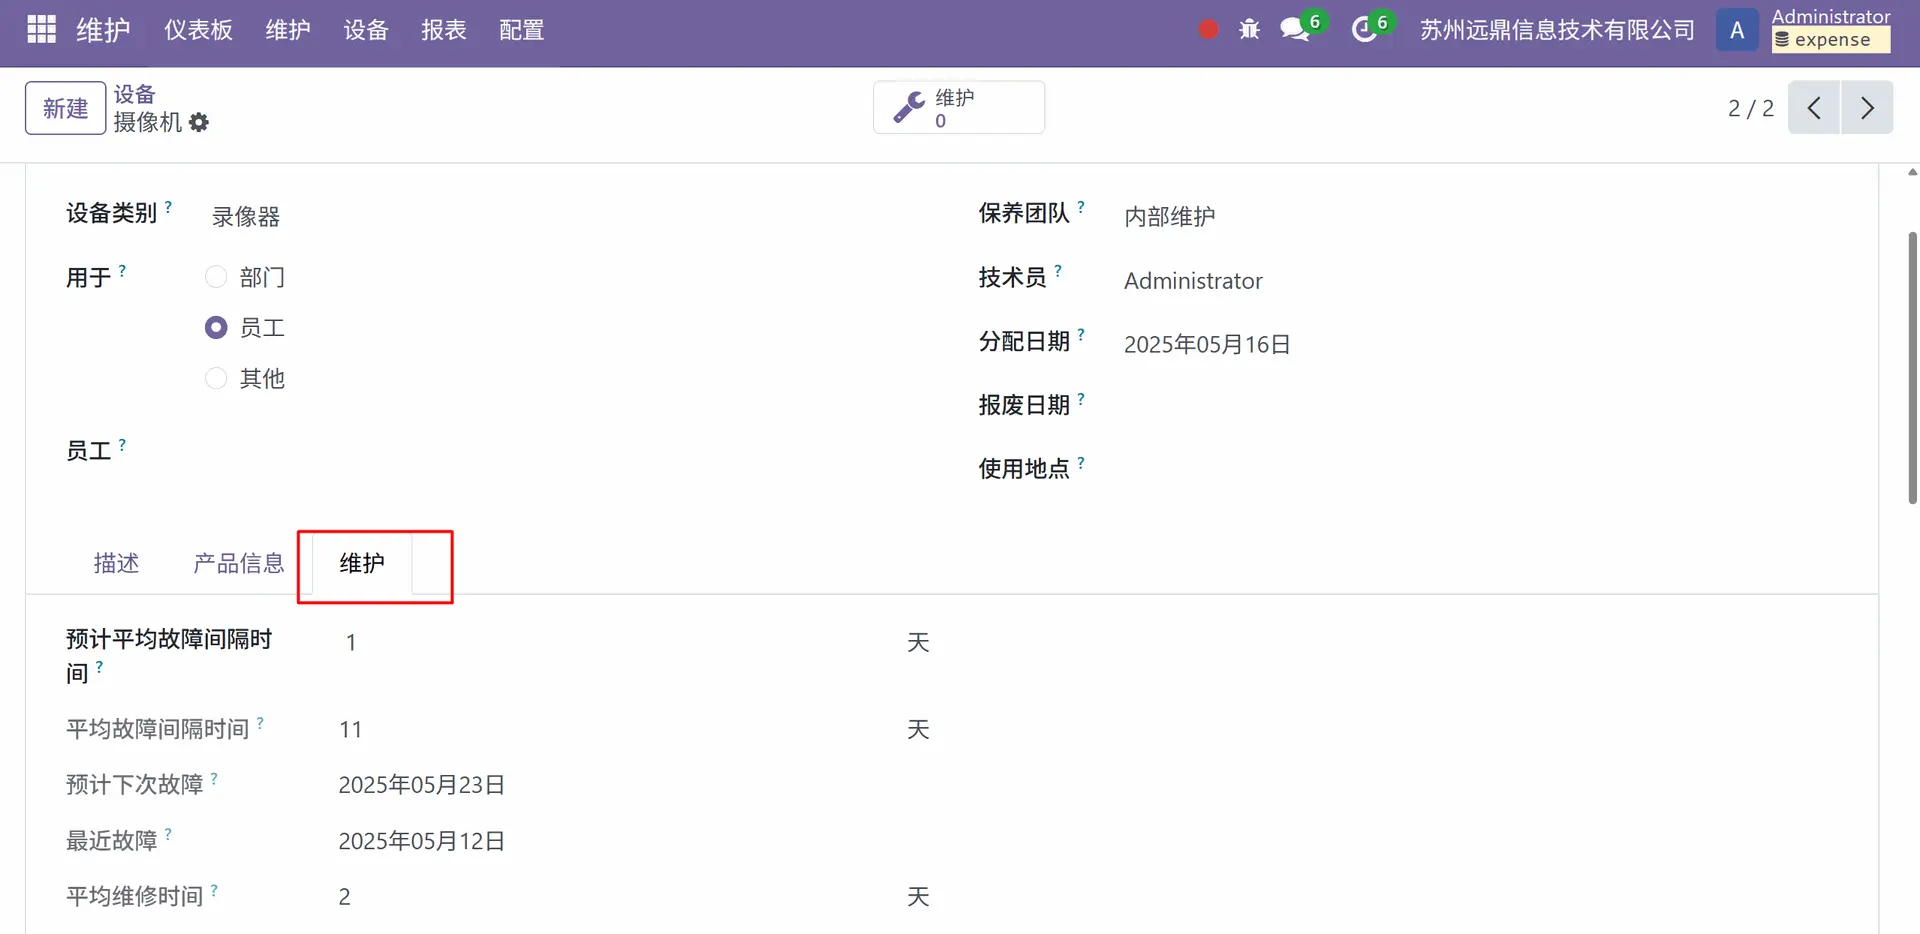Select the 员工 radio option
1920x934 pixels.
point(216,327)
